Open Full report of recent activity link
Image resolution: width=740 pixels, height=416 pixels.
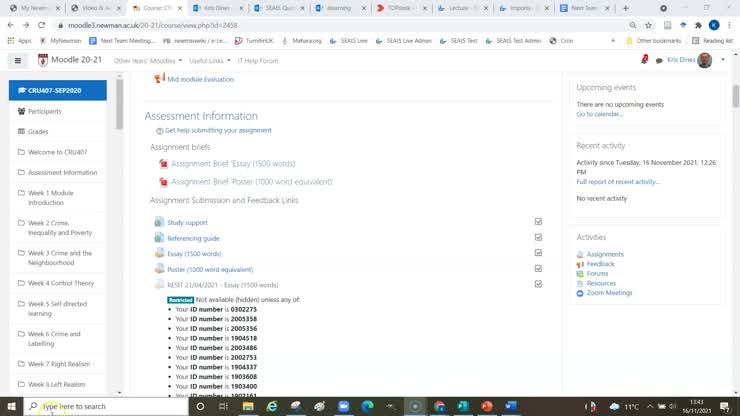pyautogui.click(x=617, y=182)
